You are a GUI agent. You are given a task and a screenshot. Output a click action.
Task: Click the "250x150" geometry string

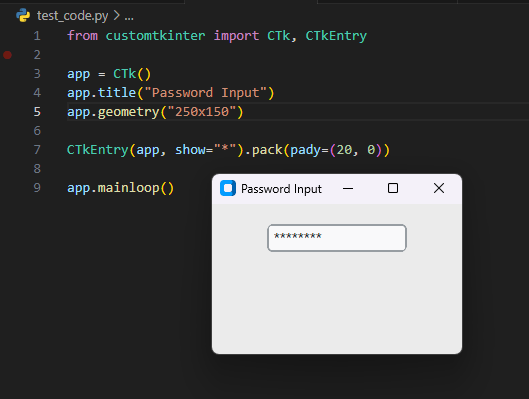coord(202,112)
